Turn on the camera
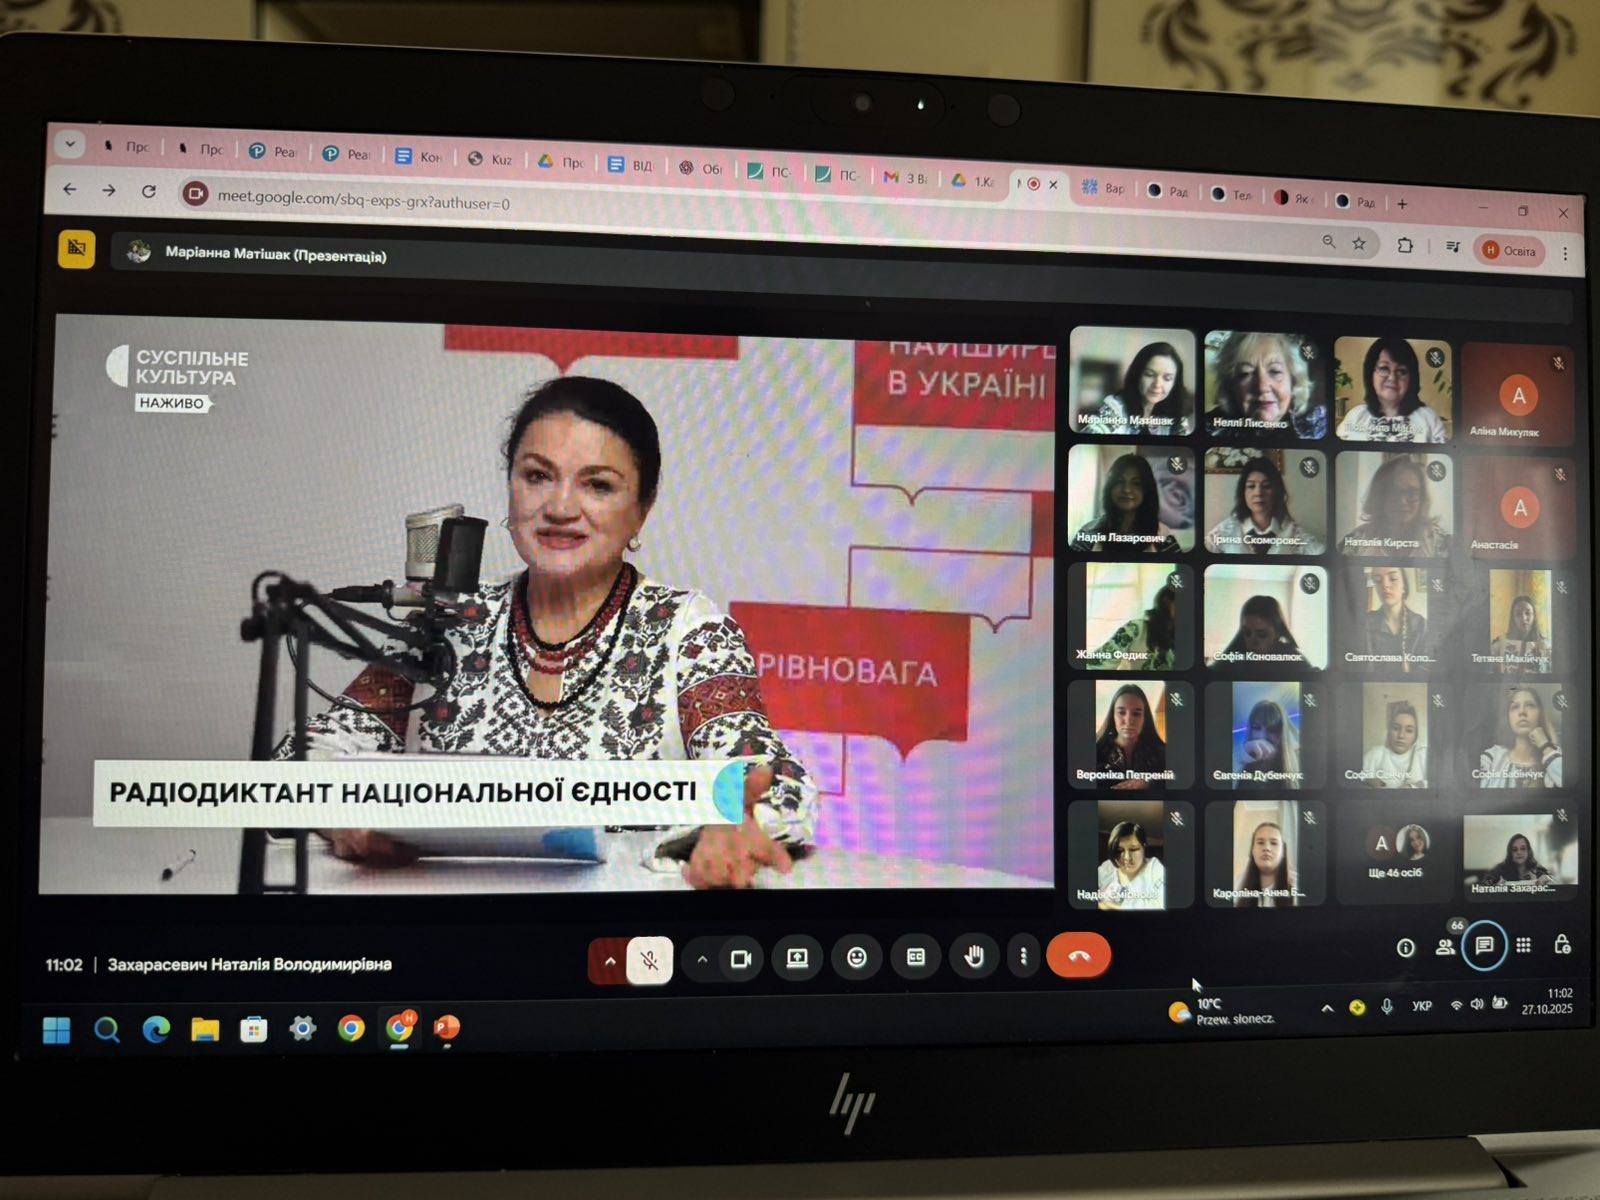Viewport: 1600px width, 1200px height. coord(741,959)
